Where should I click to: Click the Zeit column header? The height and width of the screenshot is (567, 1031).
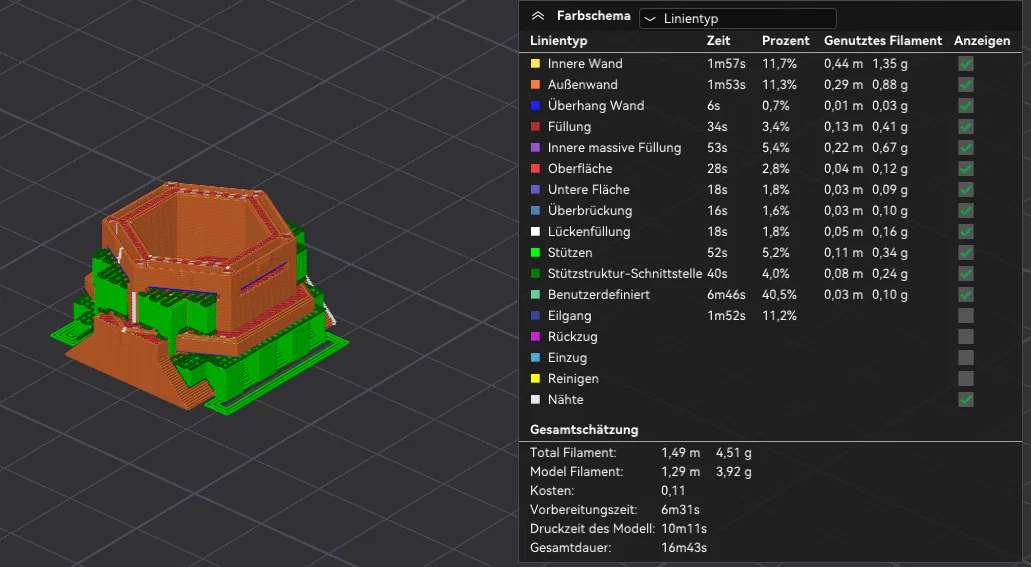719,41
